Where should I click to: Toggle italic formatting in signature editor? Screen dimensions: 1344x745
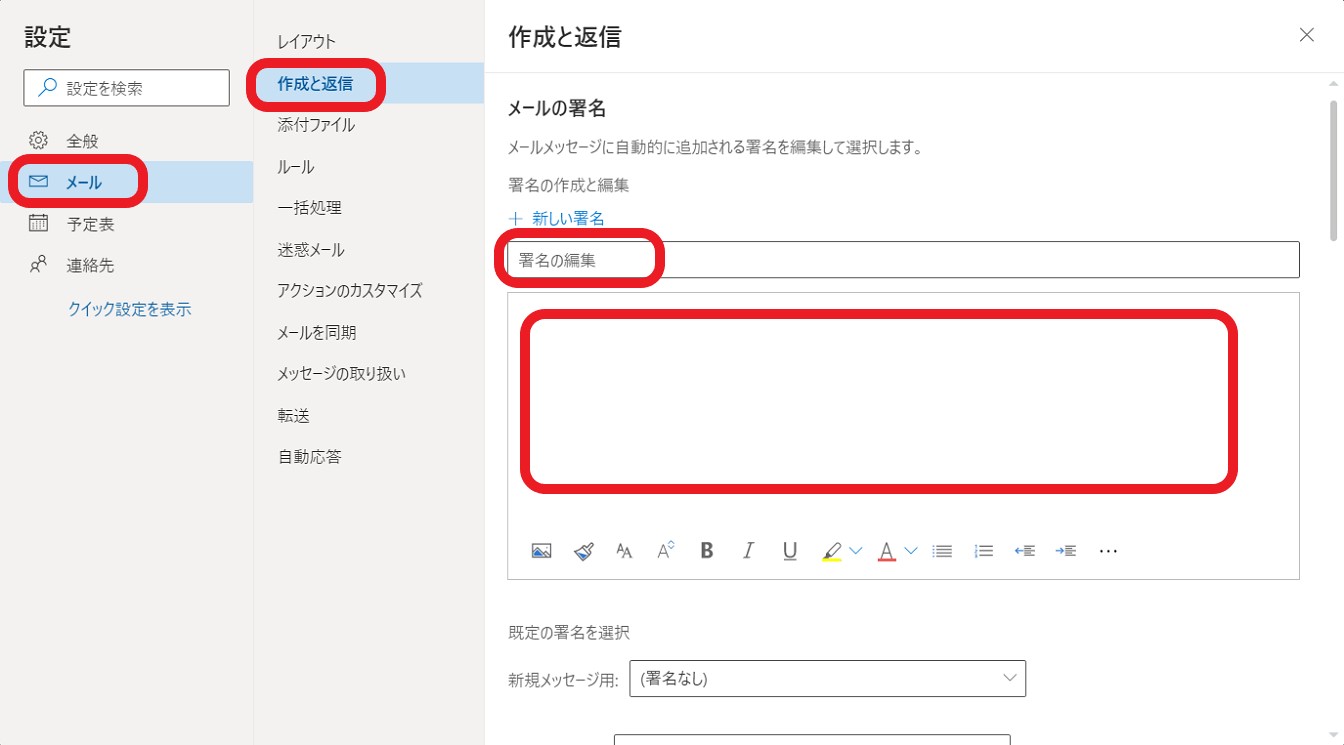(748, 550)
